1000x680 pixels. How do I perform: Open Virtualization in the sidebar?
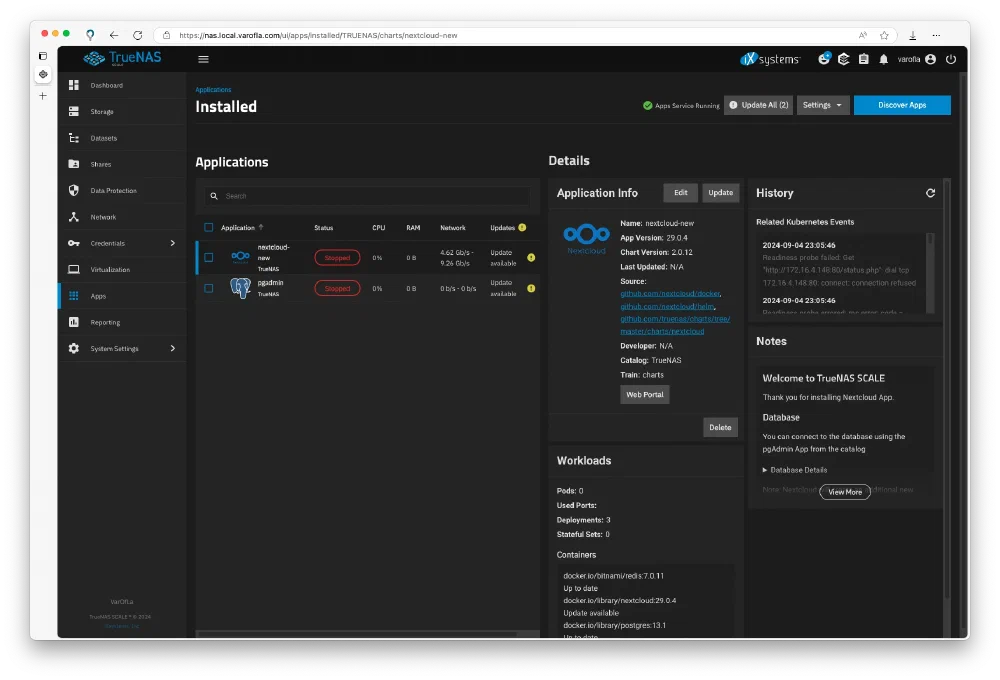click(110, 270)
